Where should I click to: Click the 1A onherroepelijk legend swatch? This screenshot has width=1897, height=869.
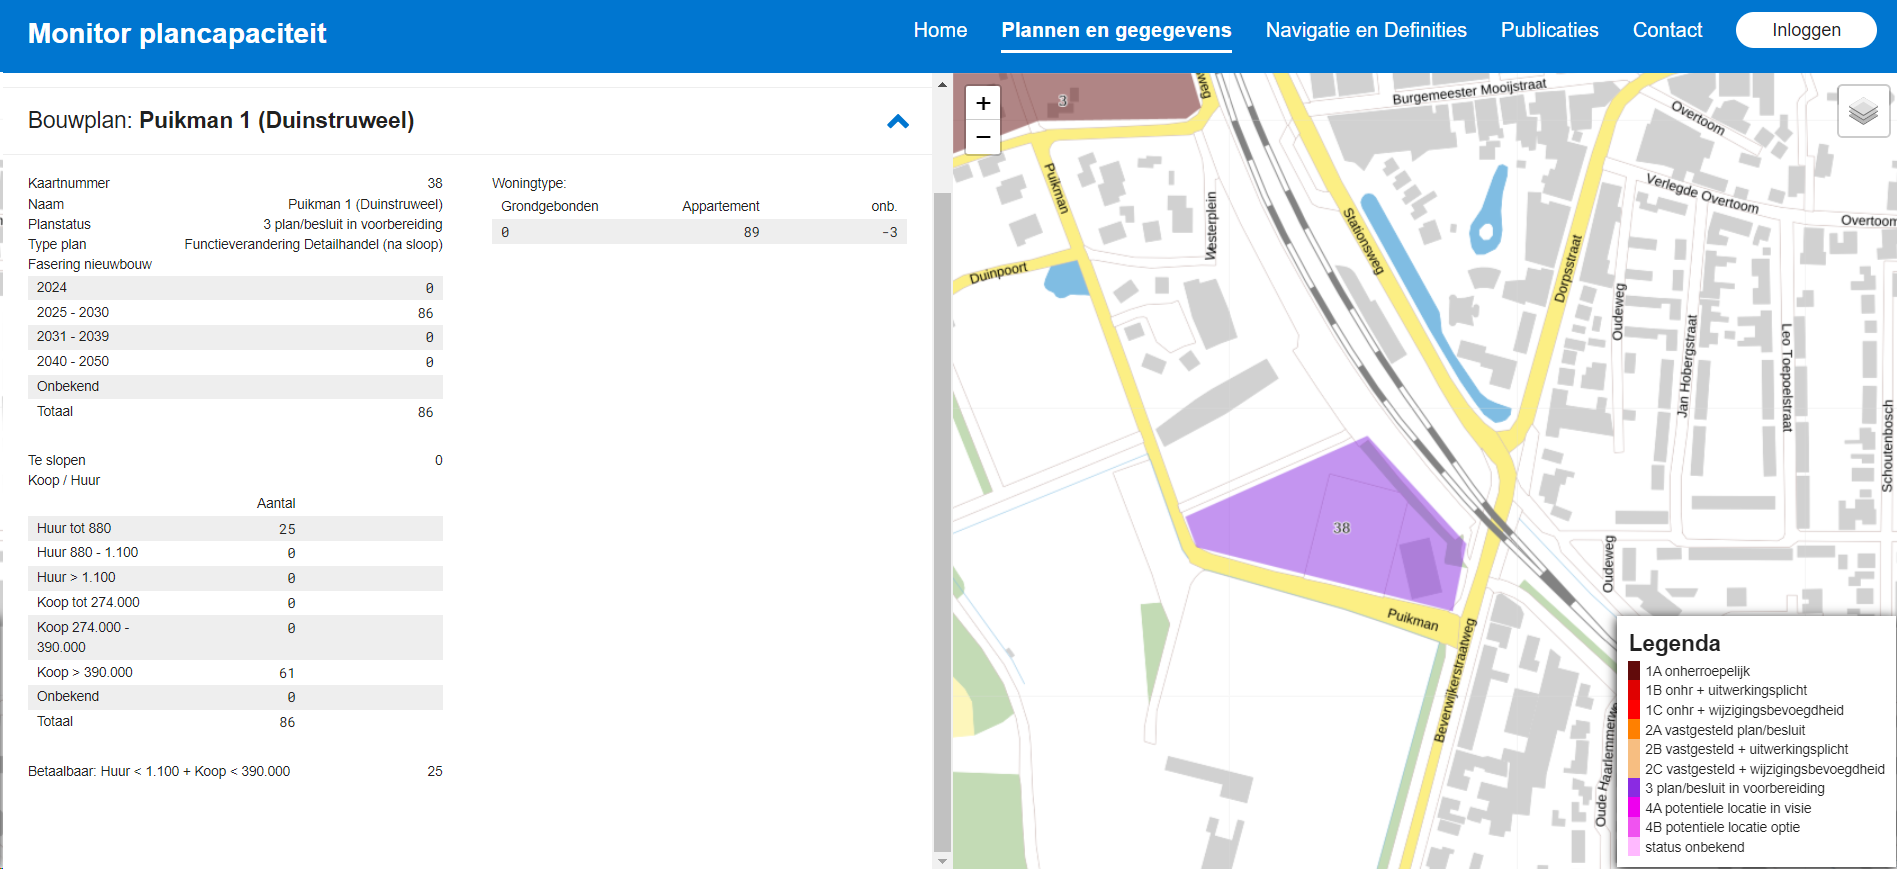coord(1634,671)
